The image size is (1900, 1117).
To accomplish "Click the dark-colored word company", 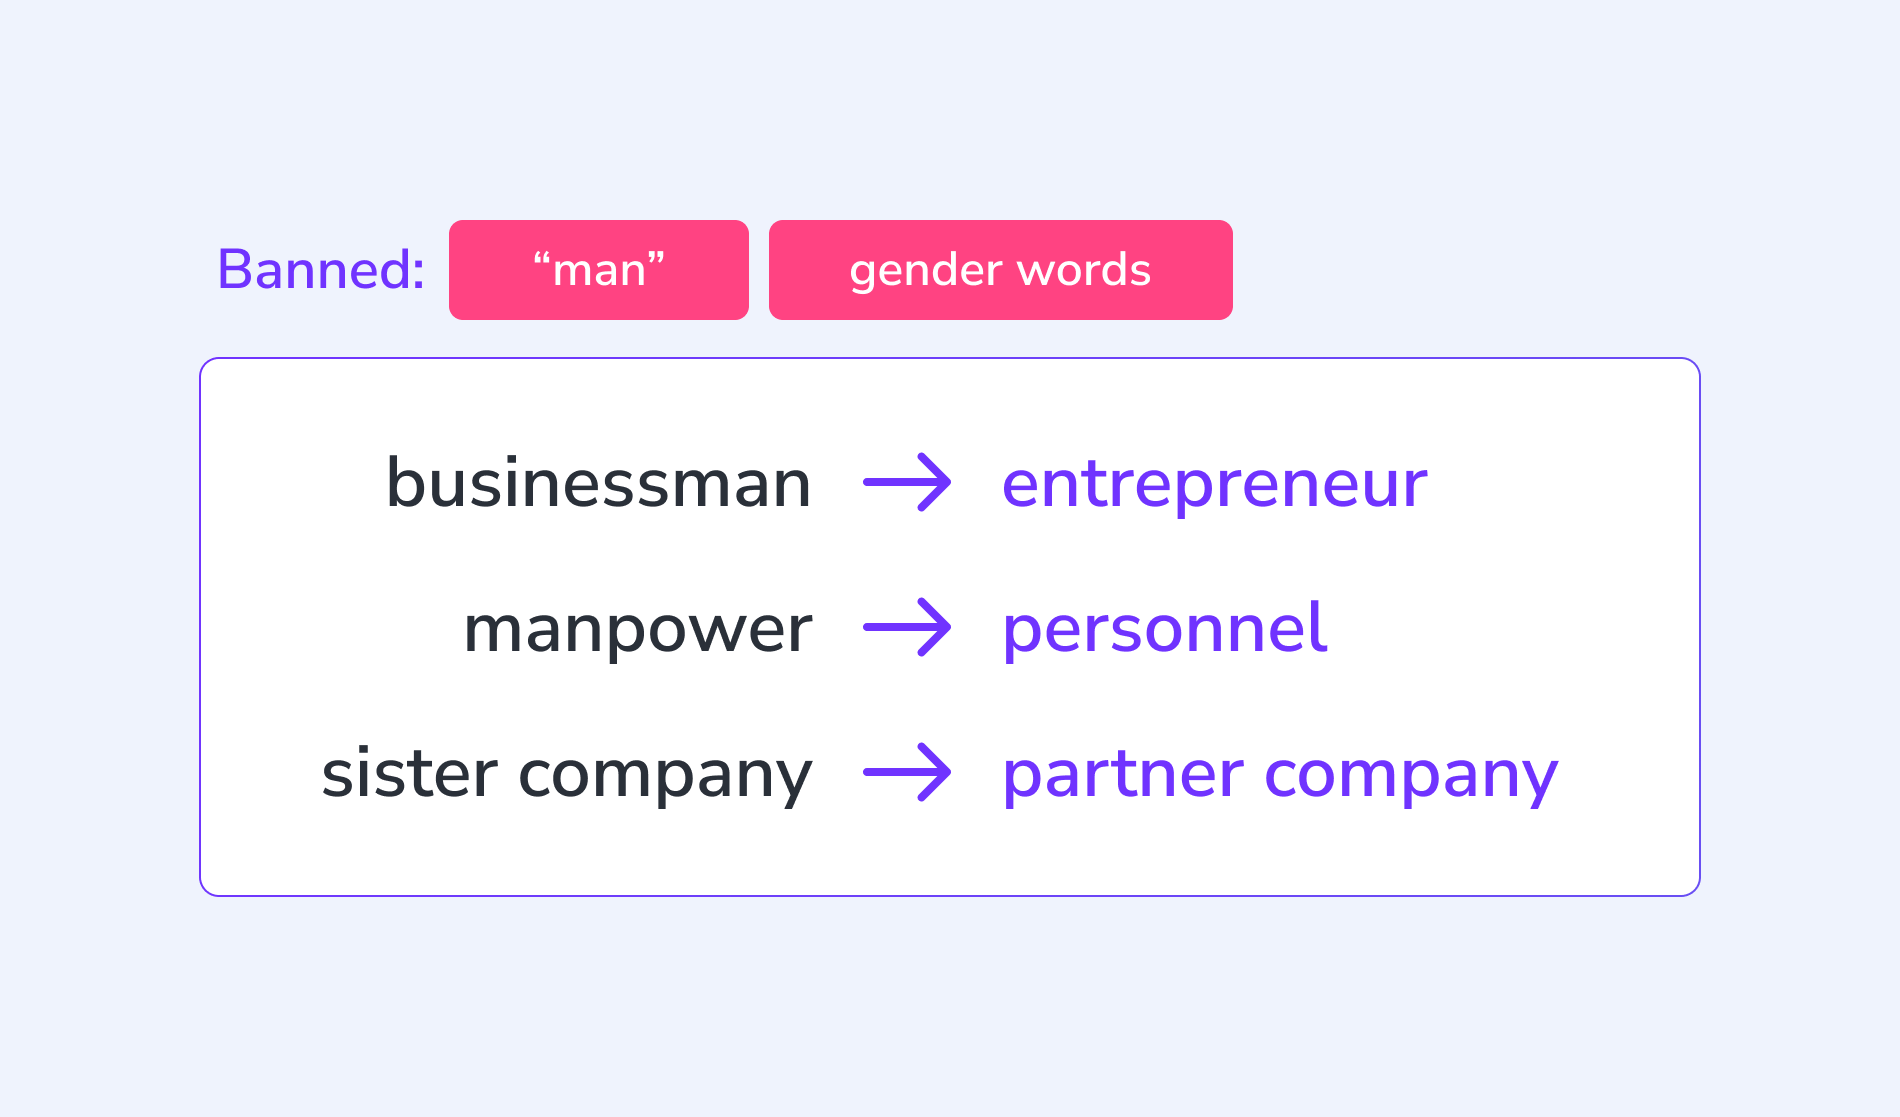I will (x=665, y=777).
